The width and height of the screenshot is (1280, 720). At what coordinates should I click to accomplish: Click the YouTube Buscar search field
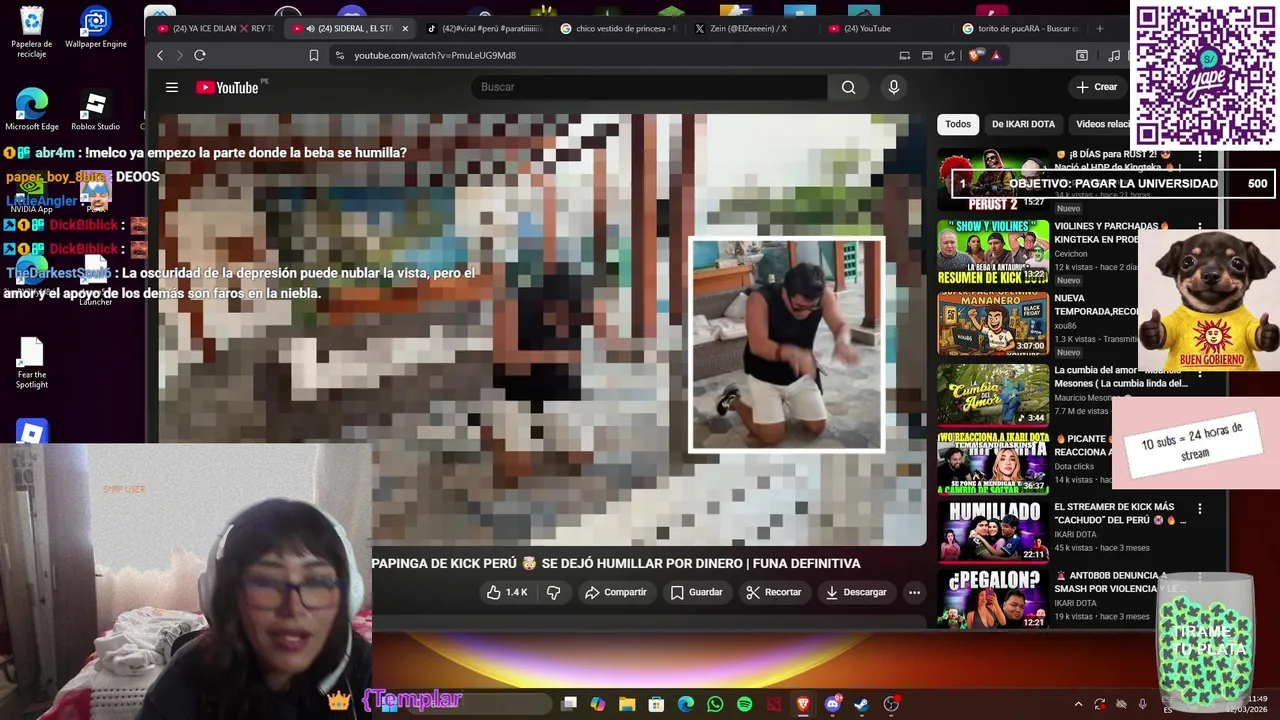point(650,87)
